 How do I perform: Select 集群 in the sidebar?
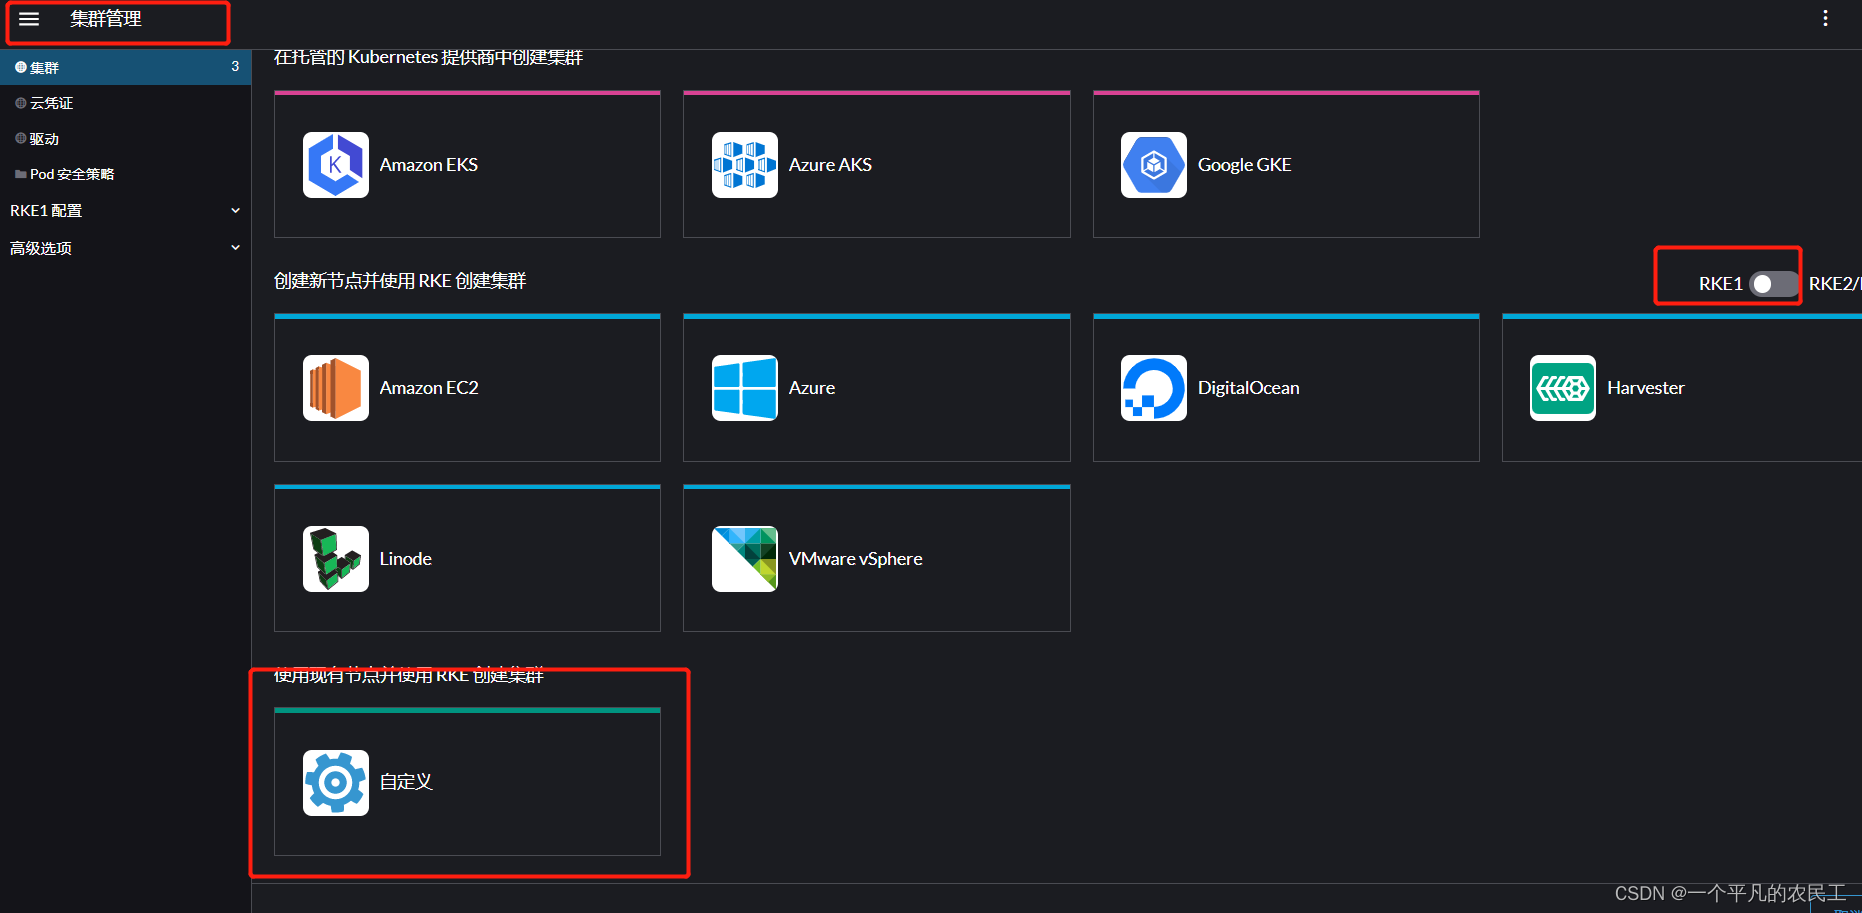point(125,67)
